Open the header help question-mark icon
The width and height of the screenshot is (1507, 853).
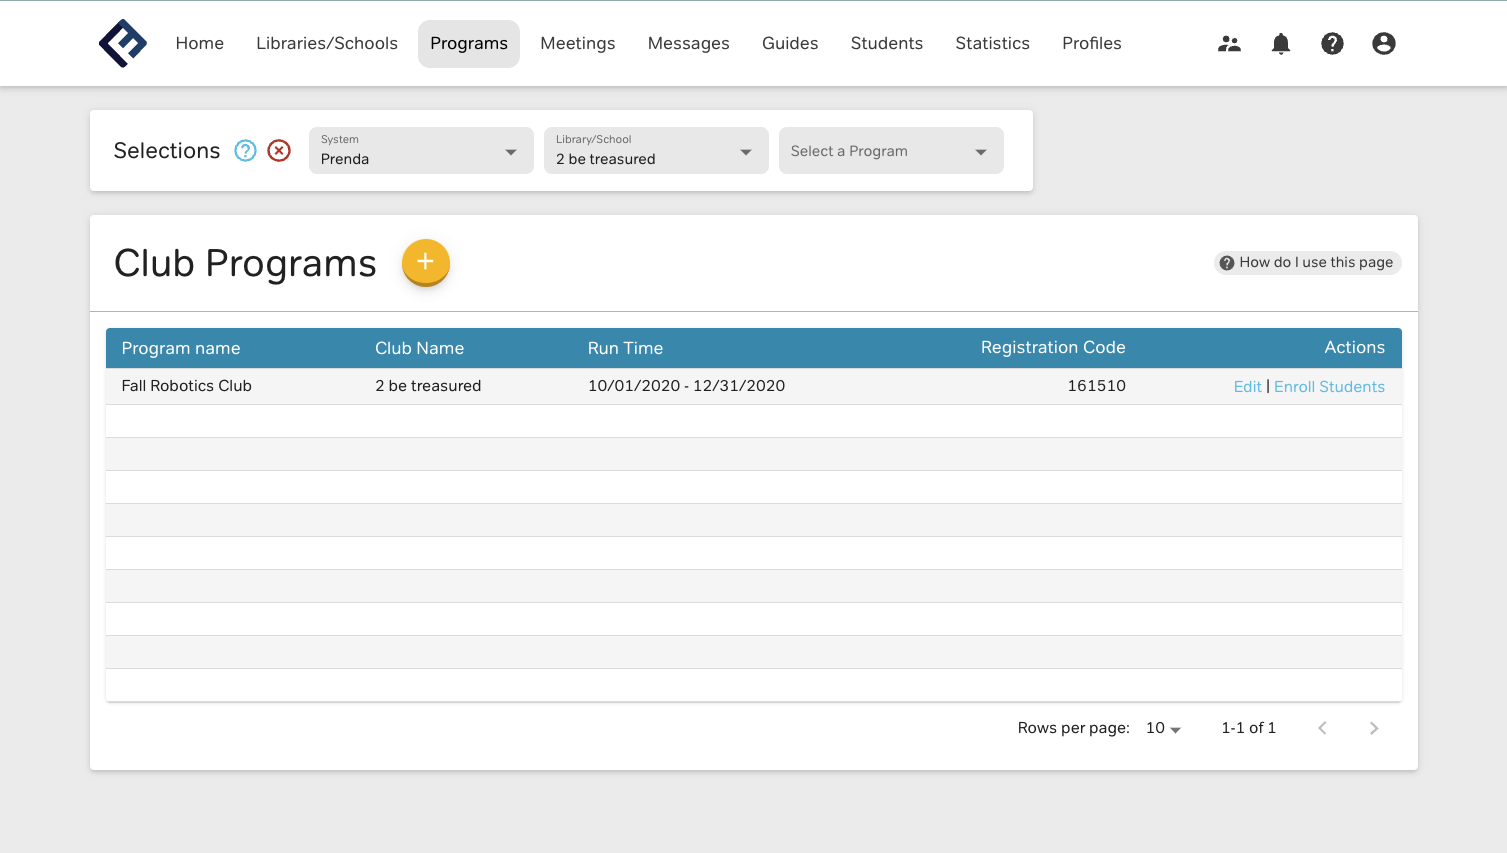pos(1332,43)
